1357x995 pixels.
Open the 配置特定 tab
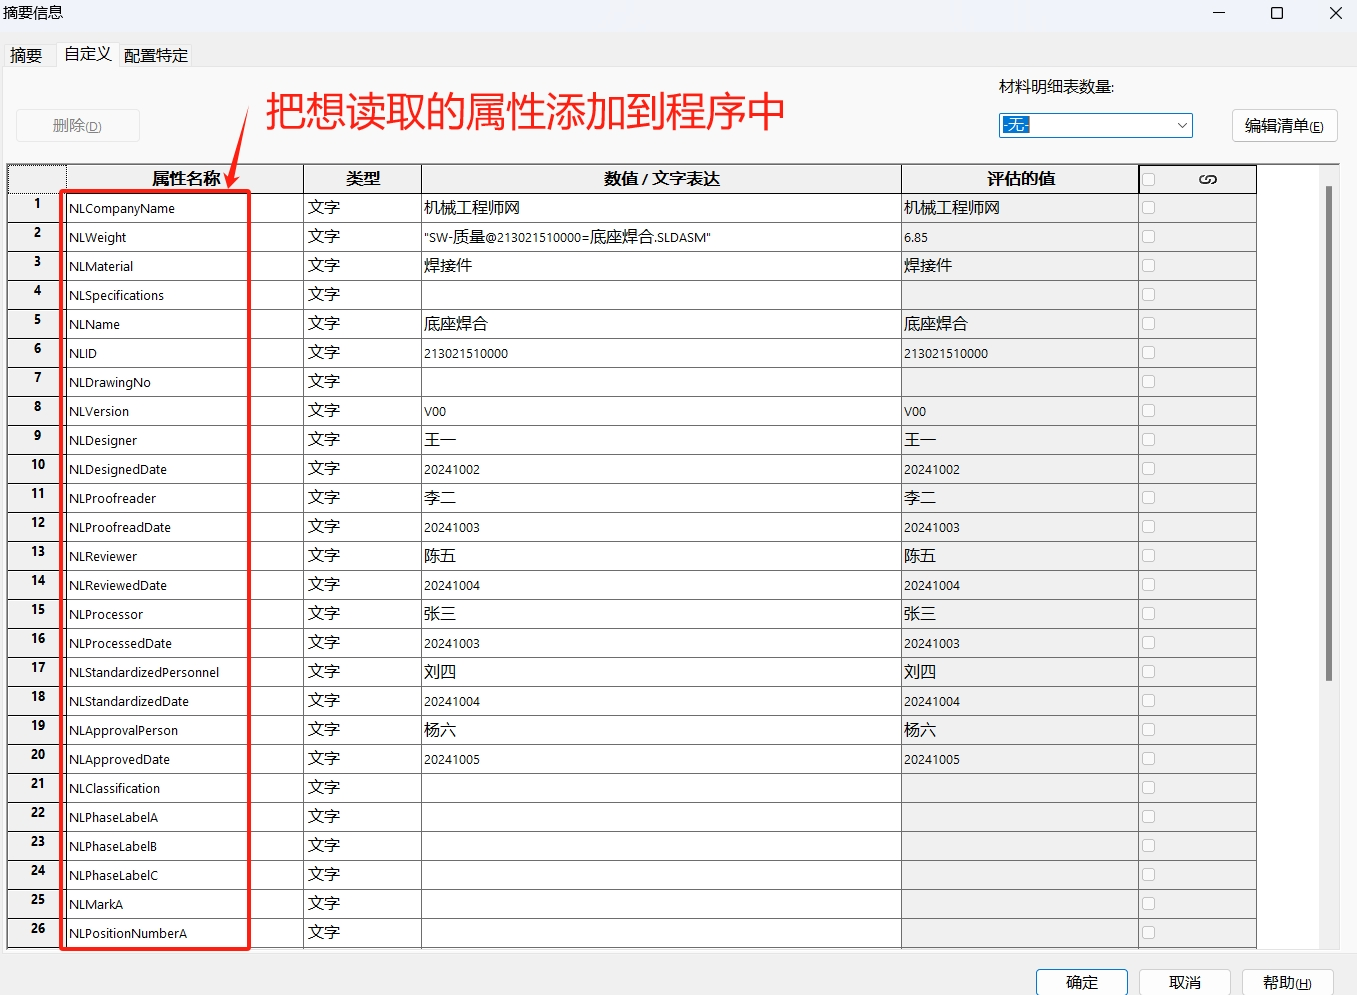pyautogui.click(x=156, y=56)
